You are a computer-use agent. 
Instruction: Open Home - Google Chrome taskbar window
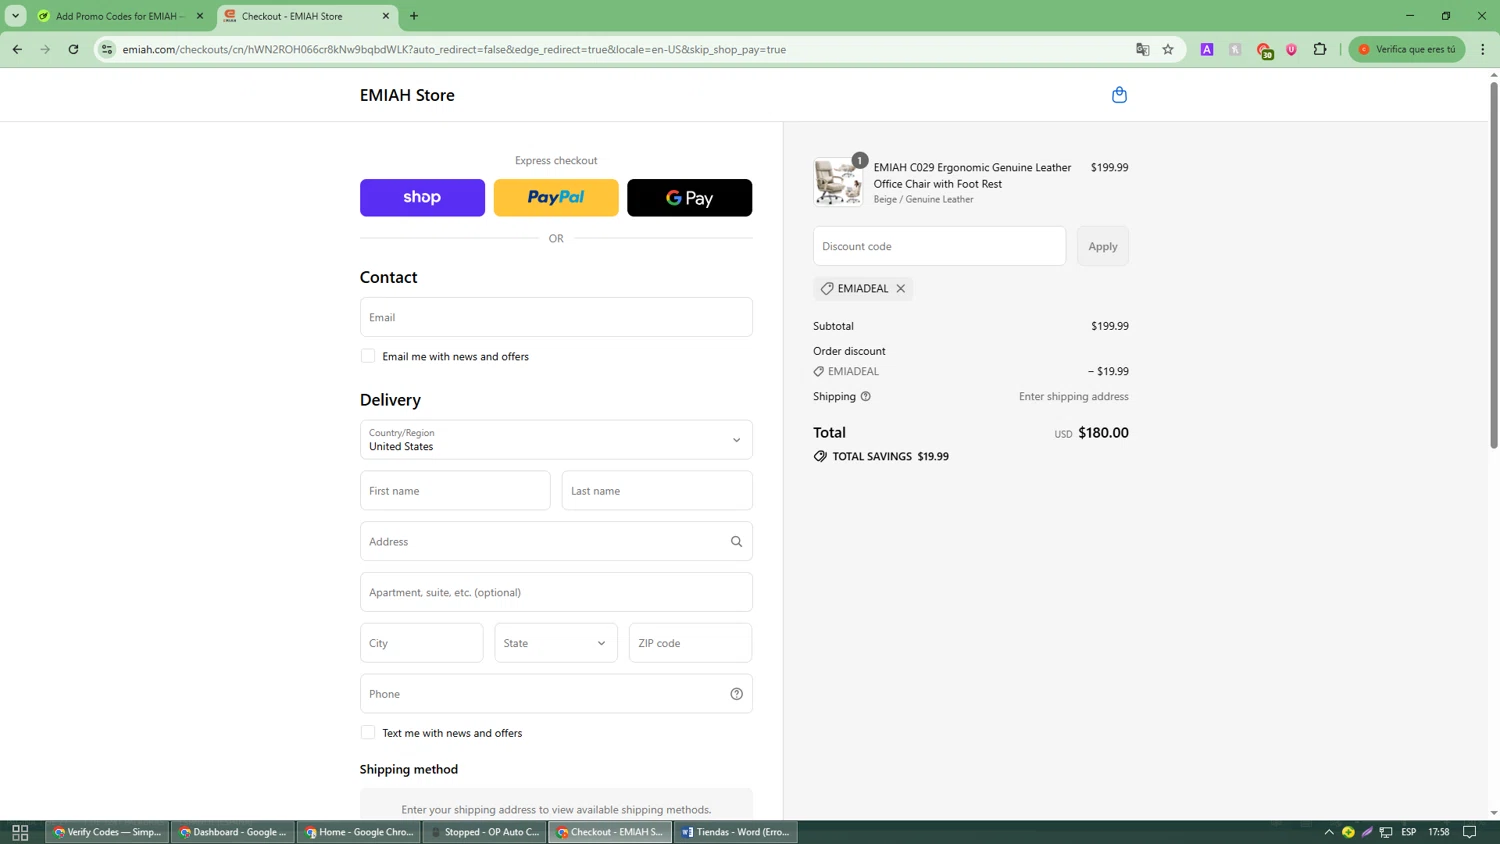point(359,832)
